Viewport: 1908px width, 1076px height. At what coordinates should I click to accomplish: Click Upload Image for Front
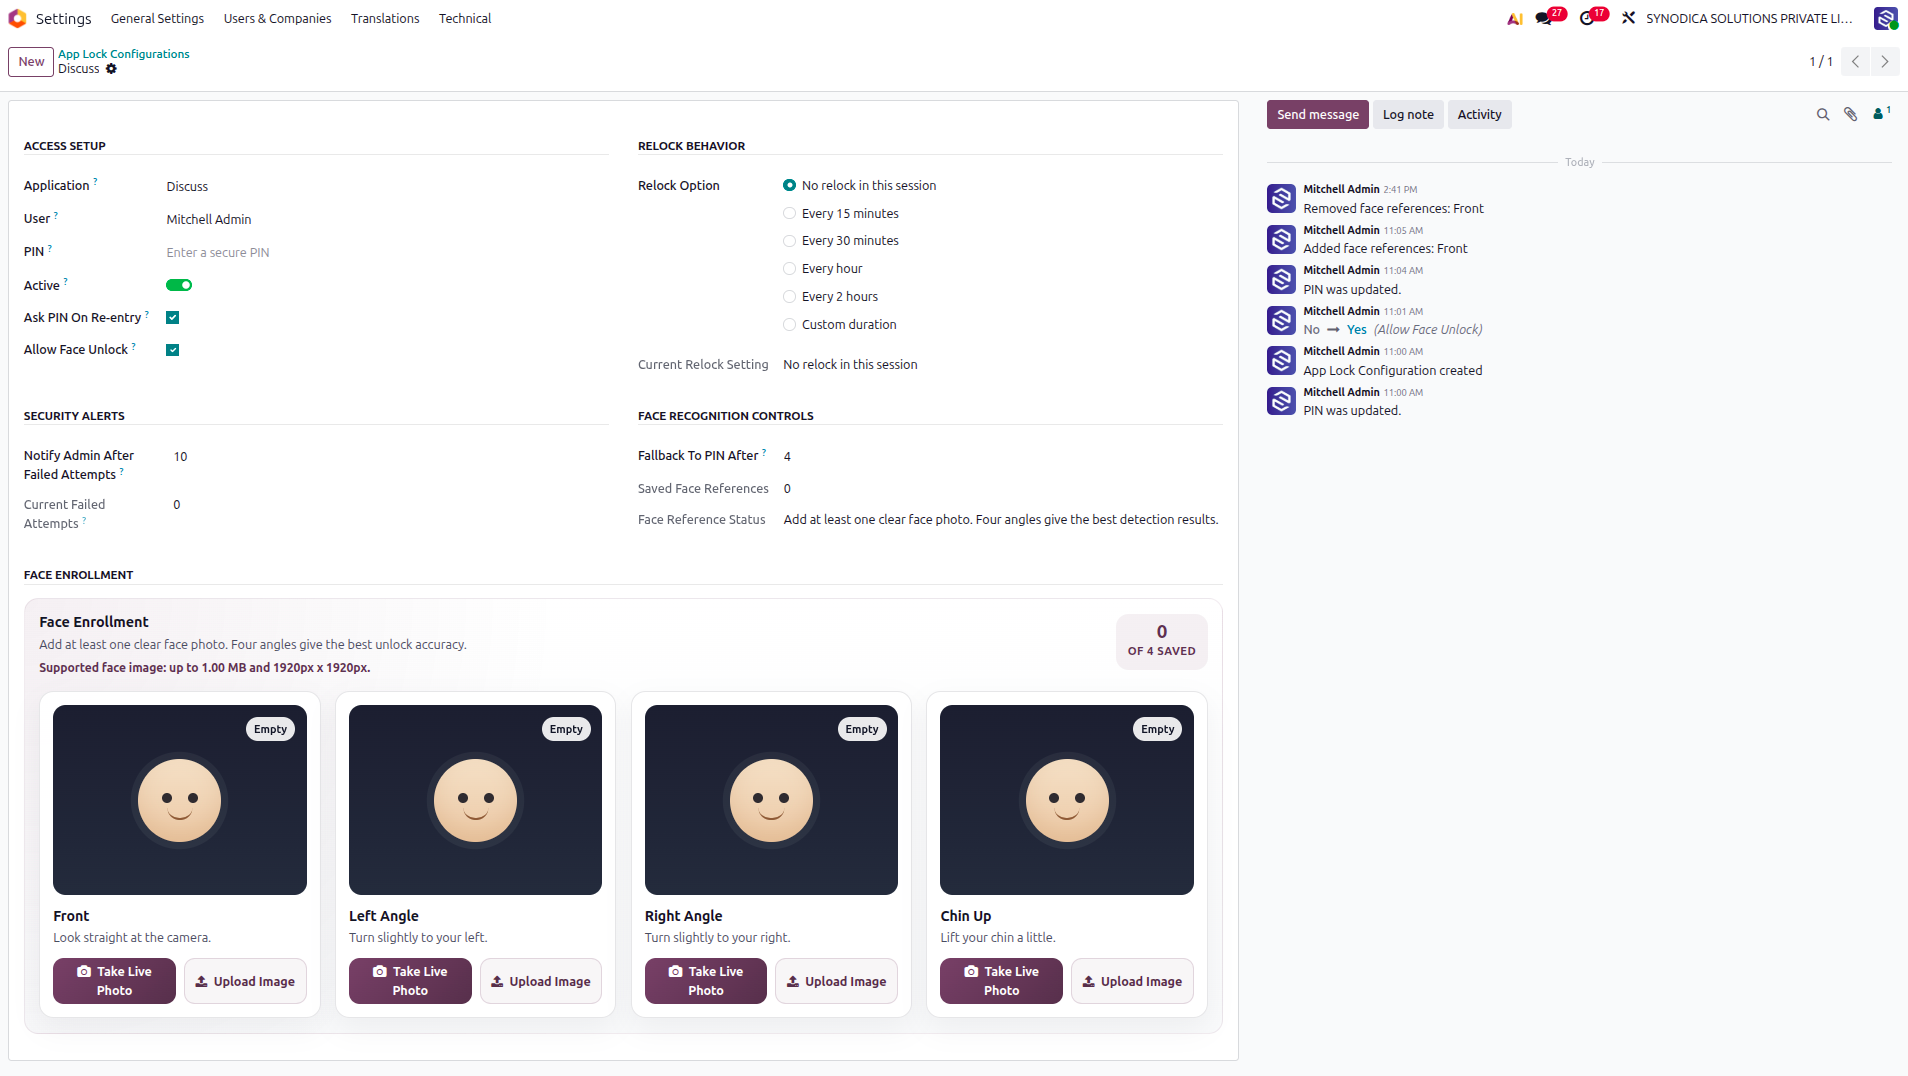(x=245, y=981)
